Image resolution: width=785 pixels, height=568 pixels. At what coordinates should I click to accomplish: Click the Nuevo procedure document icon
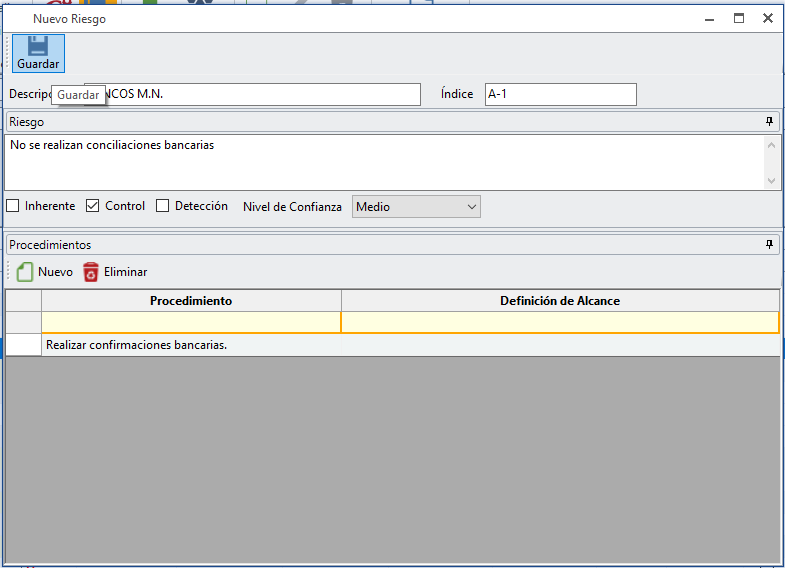click(x=25, y=272)
